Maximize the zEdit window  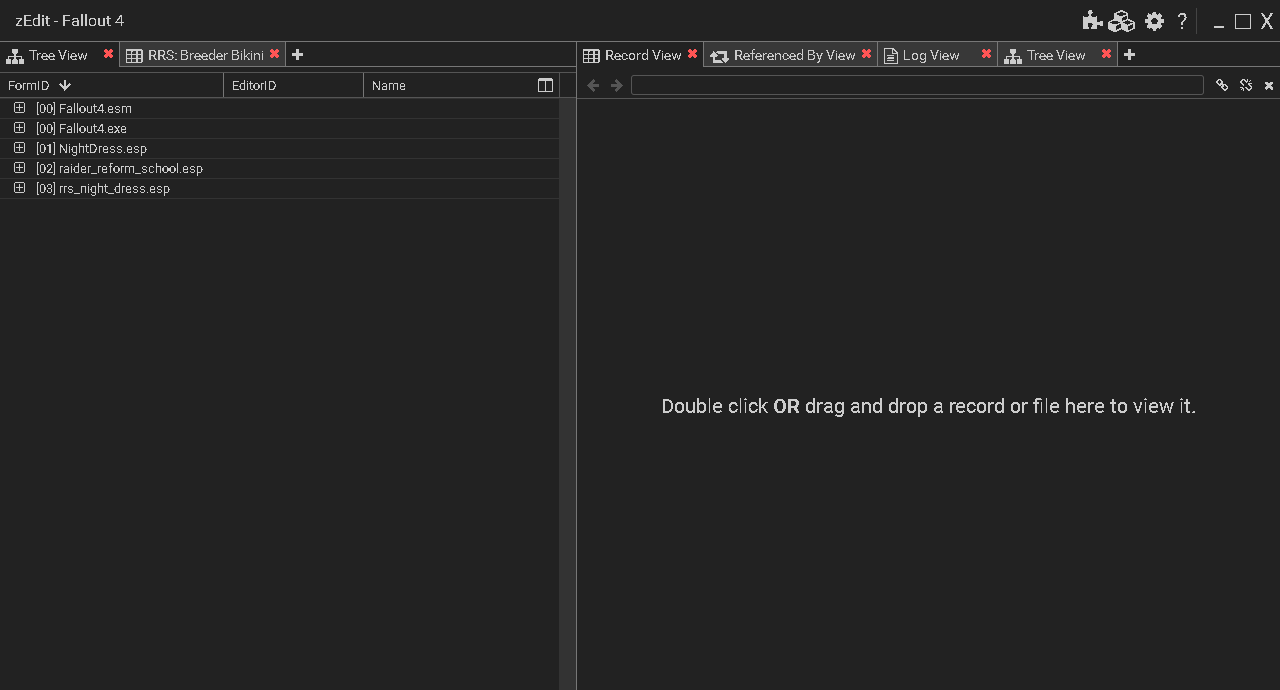point(1243,21)
